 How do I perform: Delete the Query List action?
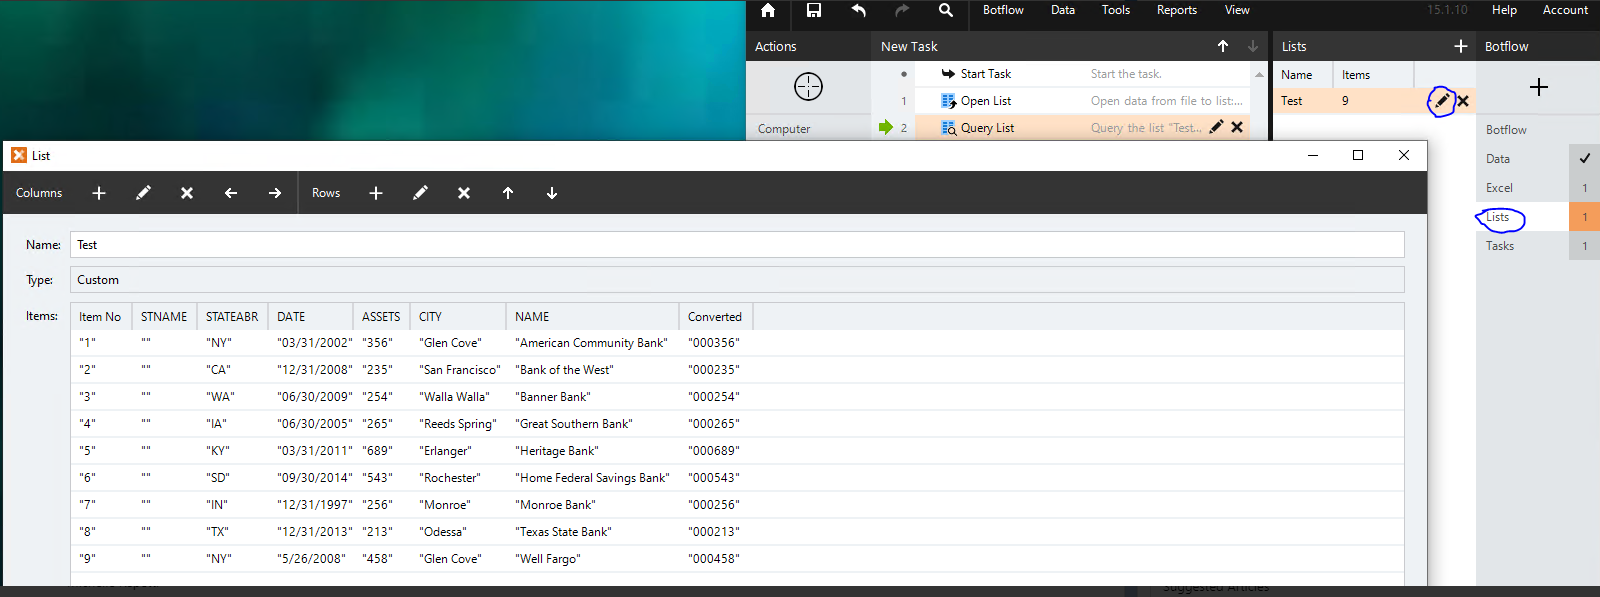[1237, 127]
